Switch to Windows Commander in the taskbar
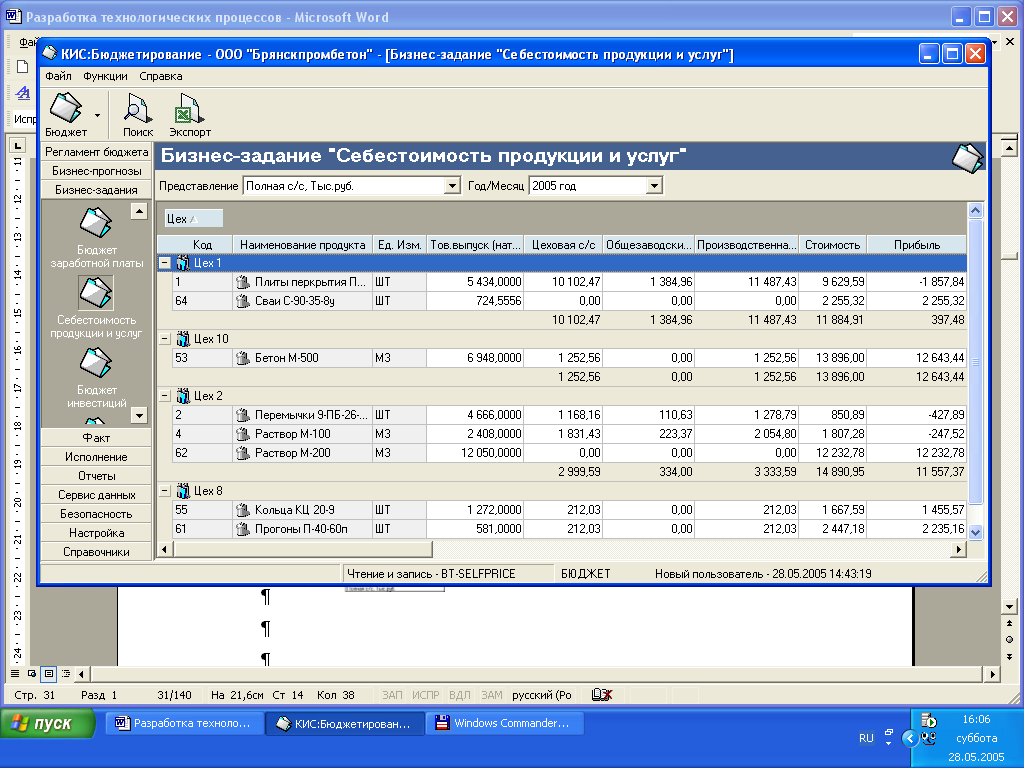Image resolution: width=1024 pixels, height=768 pixels. tap(502, 723)
